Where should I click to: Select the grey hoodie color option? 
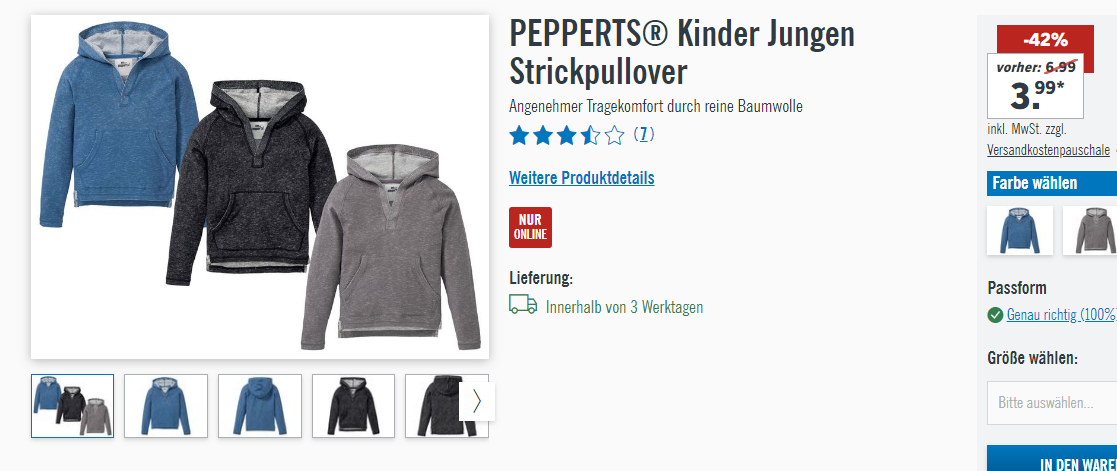click(1090, 230)
